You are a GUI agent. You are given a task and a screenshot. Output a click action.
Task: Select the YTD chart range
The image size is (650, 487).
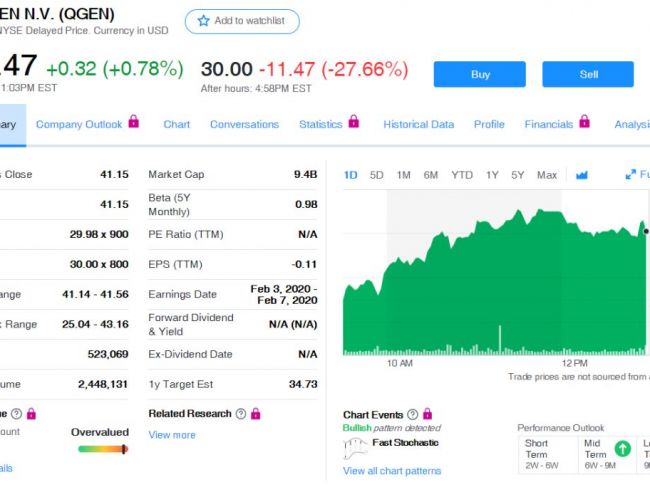462,175
